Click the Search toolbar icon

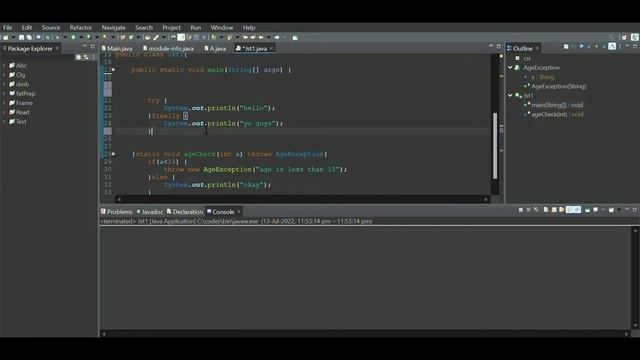click(x=156, y=37)
